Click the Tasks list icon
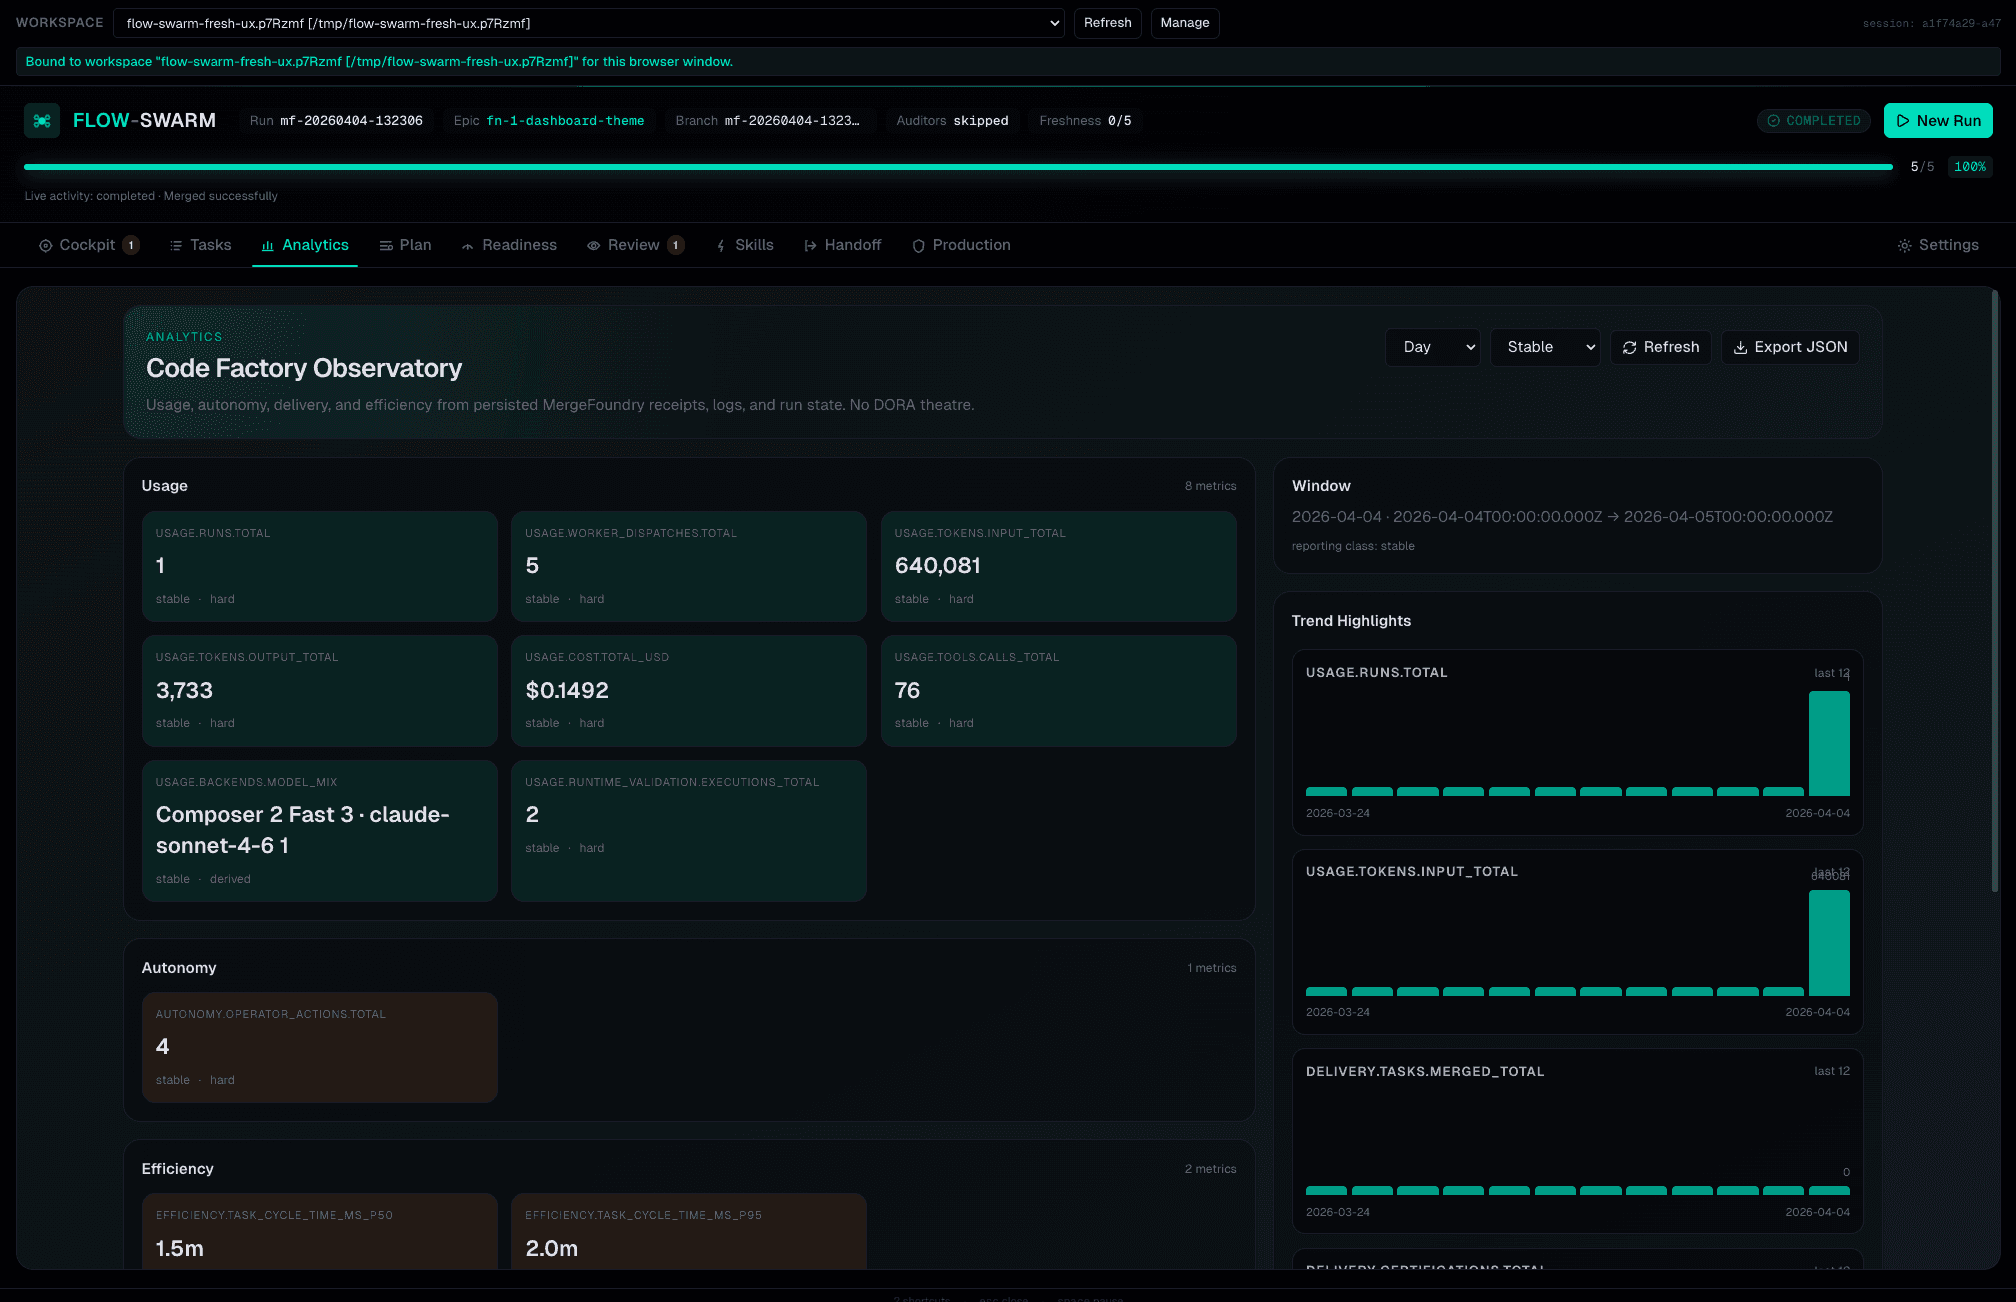 click(176, 246)
